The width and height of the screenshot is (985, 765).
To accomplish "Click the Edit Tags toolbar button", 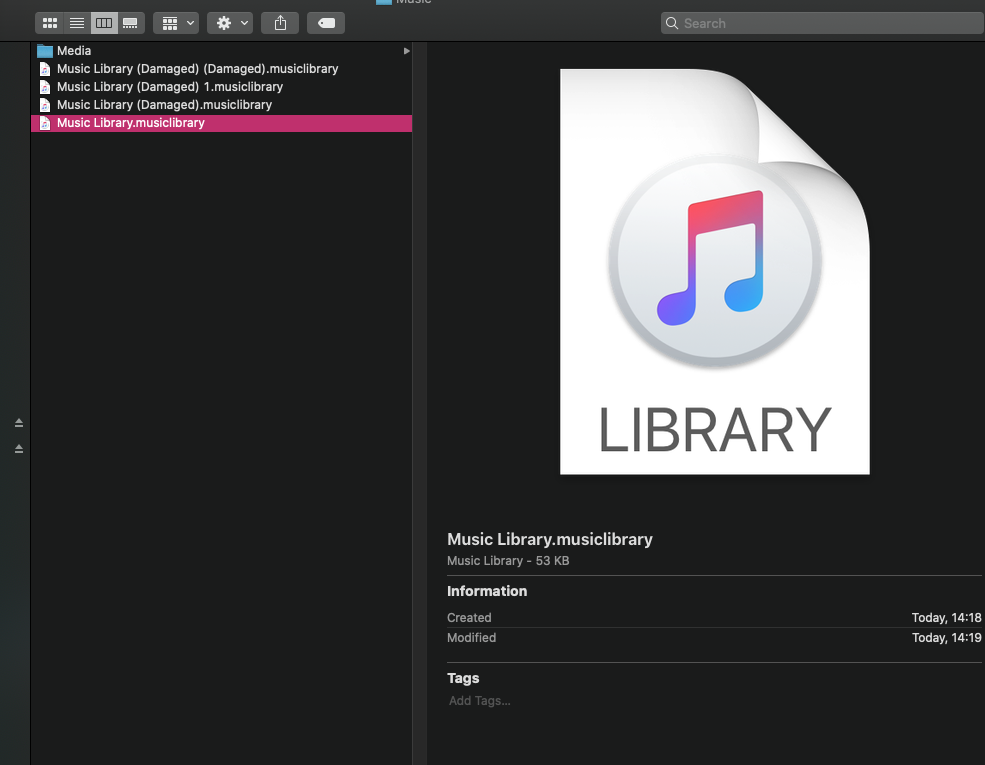I will tap(326, 23).
